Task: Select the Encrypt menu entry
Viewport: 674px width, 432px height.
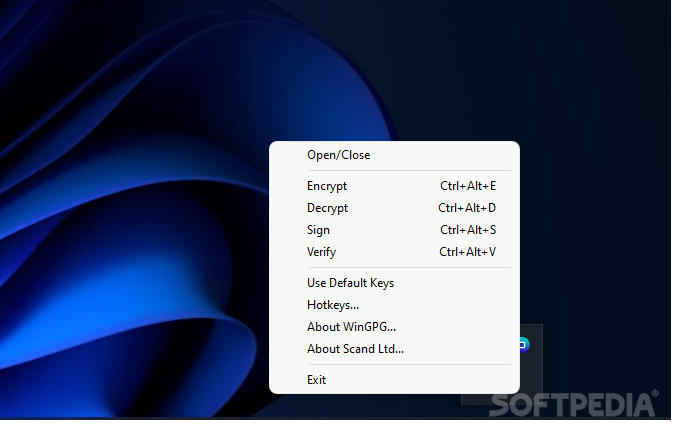Action: point(395,186)
